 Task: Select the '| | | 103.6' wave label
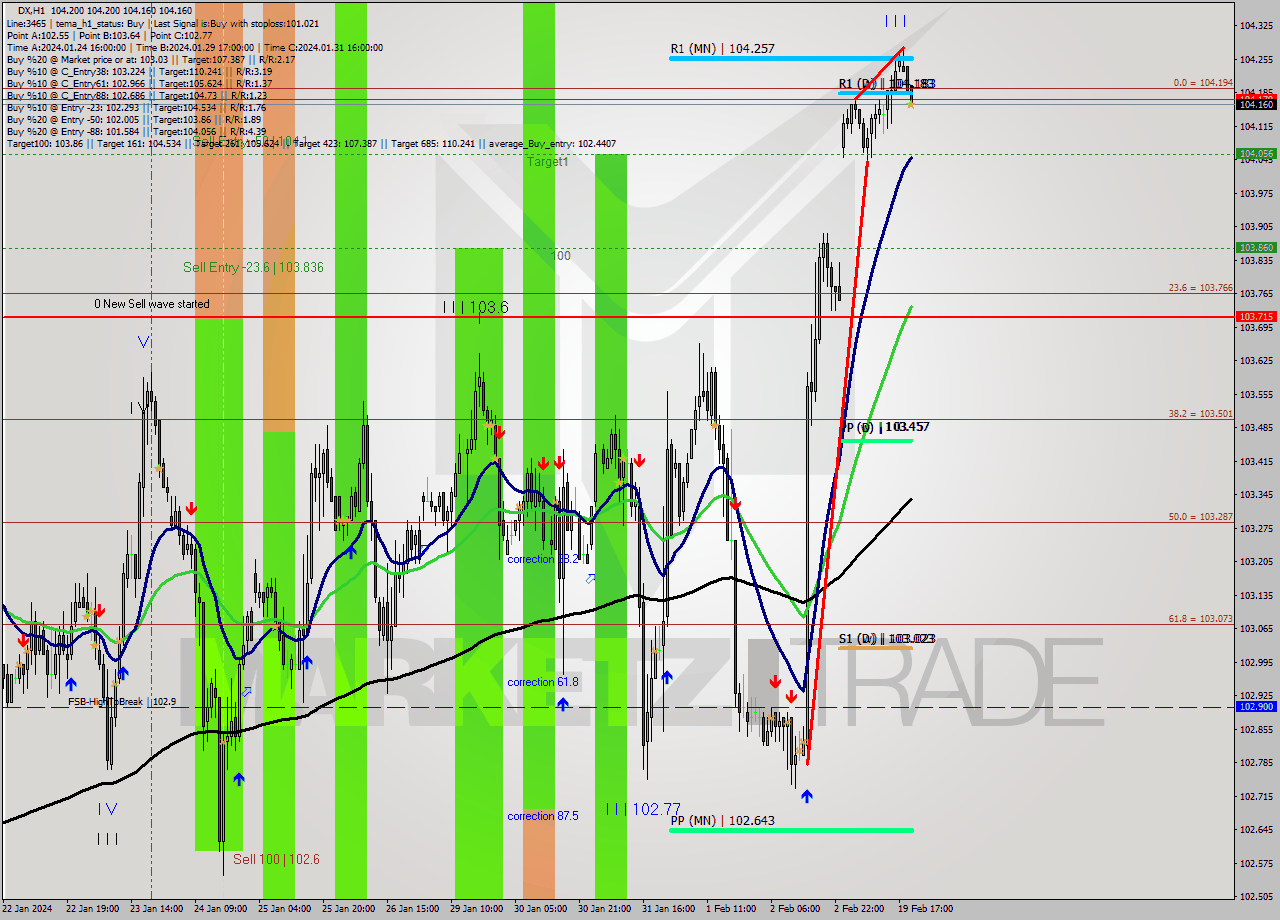[476, 307]
